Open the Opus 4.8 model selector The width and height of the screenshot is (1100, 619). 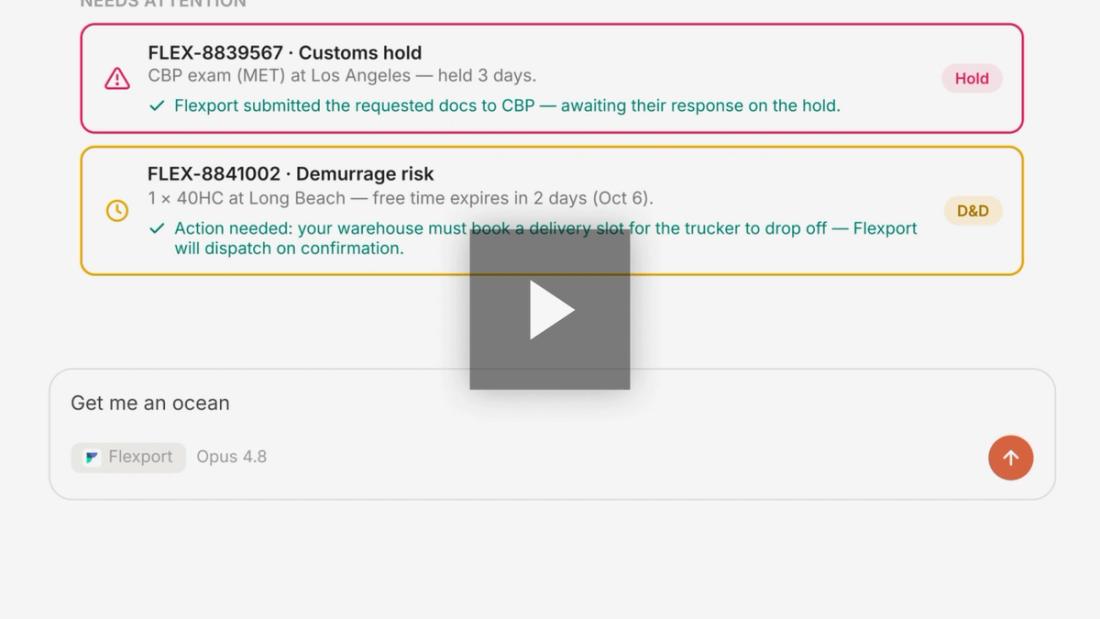[x=232, y=457]
